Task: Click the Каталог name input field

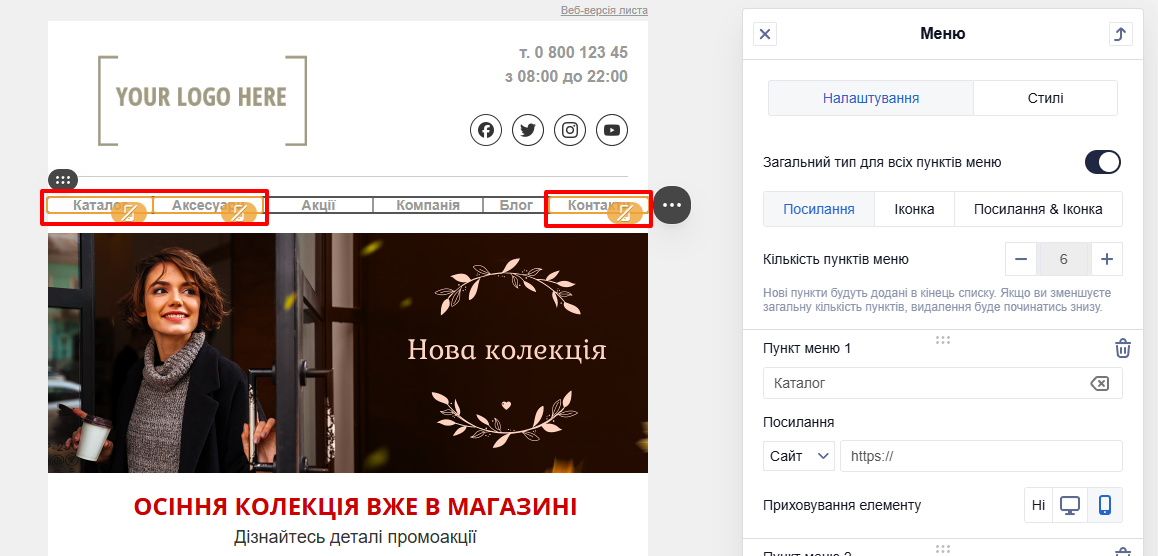Action: pos(942,383)
